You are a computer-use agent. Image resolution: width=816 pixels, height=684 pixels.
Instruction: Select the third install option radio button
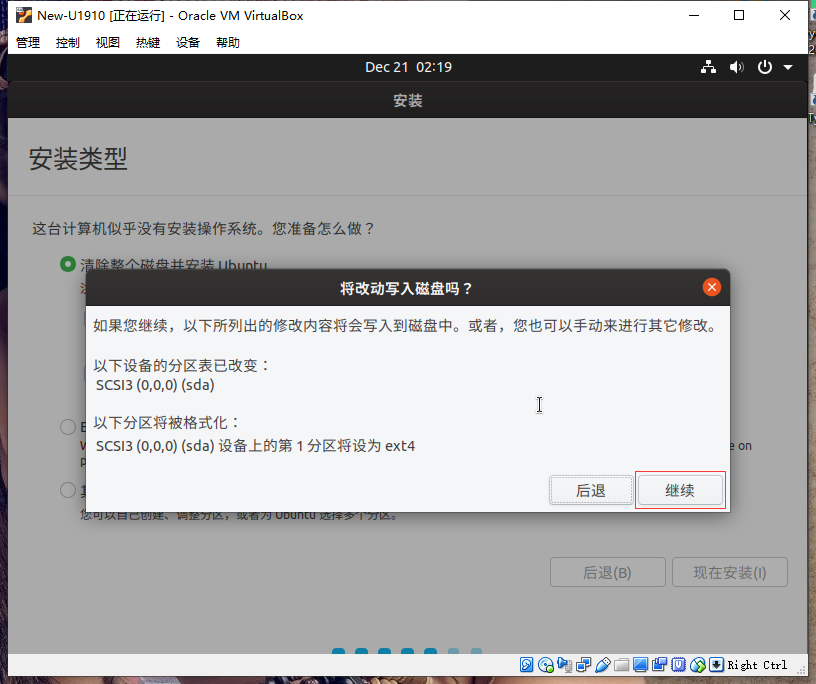click(x=68, y=490)
